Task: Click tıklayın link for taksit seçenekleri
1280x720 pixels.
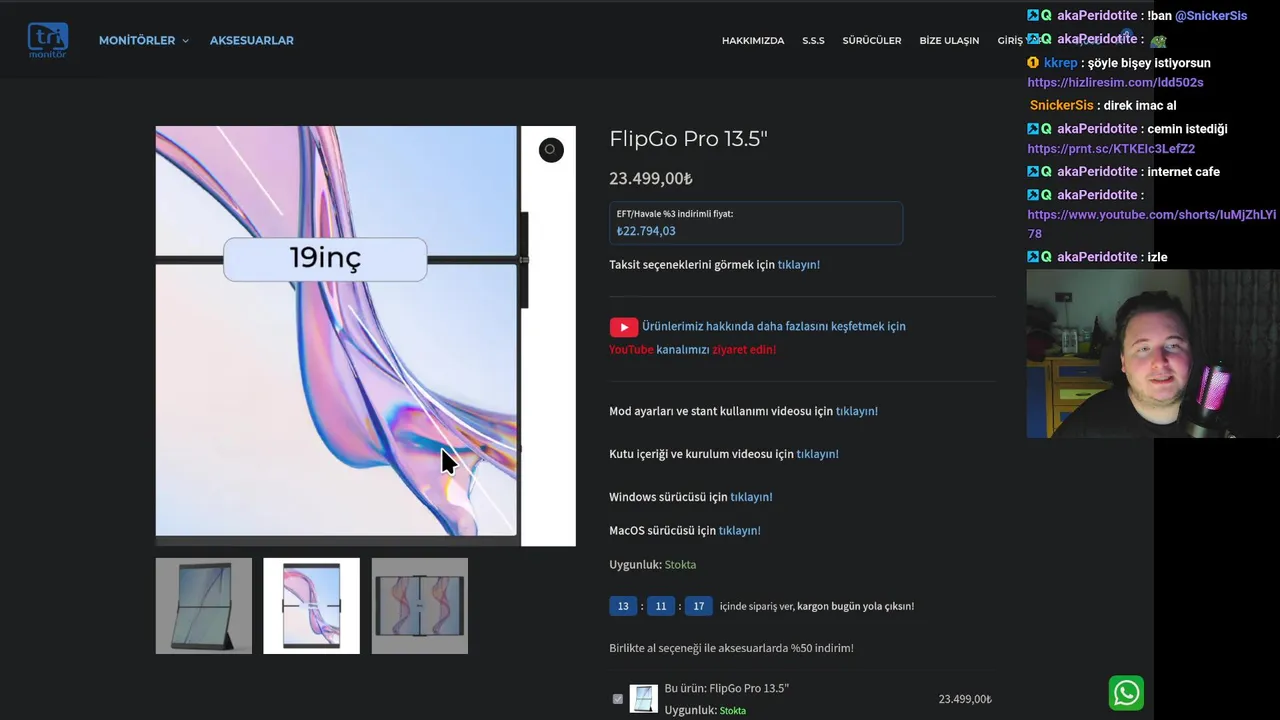Action: click(x=799, y=265)
